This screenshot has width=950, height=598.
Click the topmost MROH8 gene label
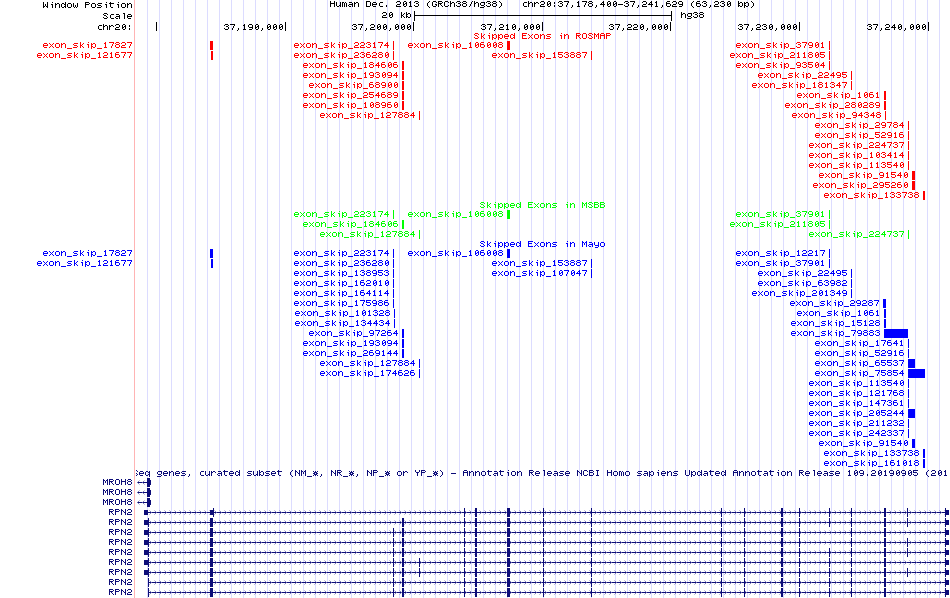pyautogui.click(x=117, y=482)
